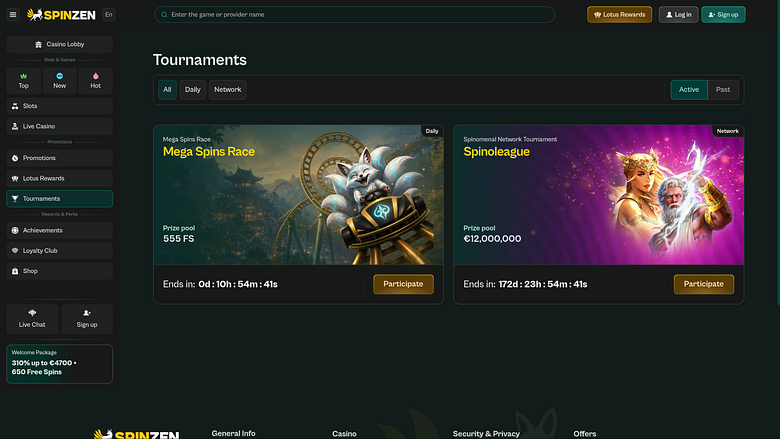The image size is (780, 439).
Task: Open the Welcome Package banner
Action: coord(60,364)
